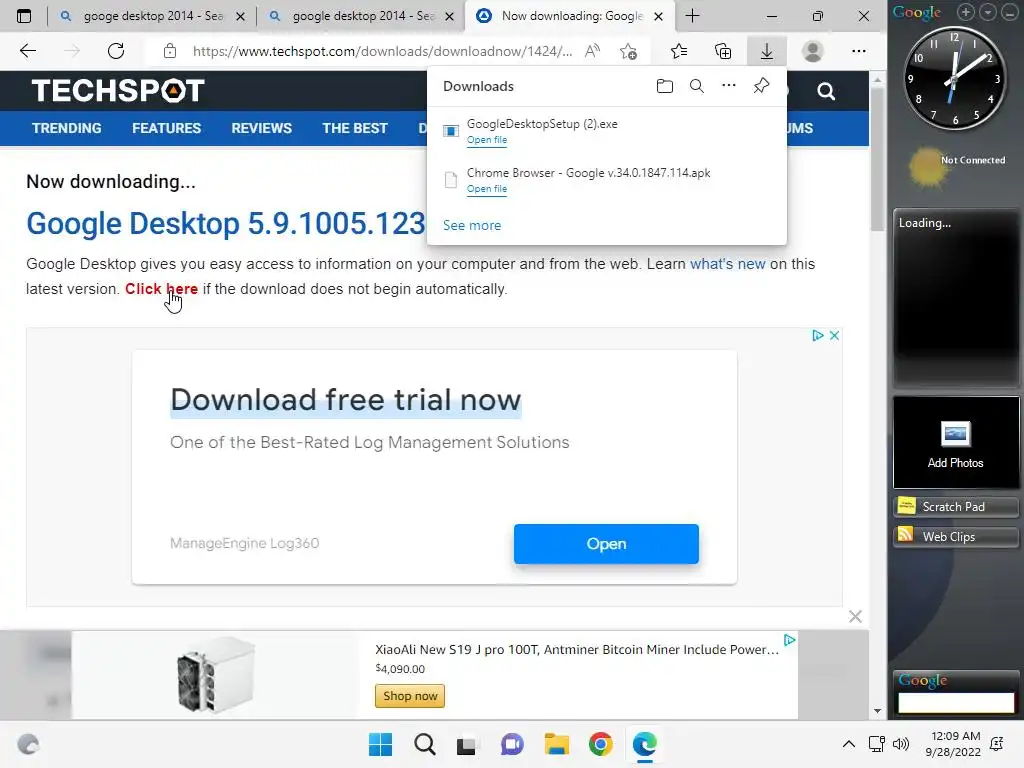Click the address bar URL
Viewport: 1024px width, 768px height.
[383, 51]
